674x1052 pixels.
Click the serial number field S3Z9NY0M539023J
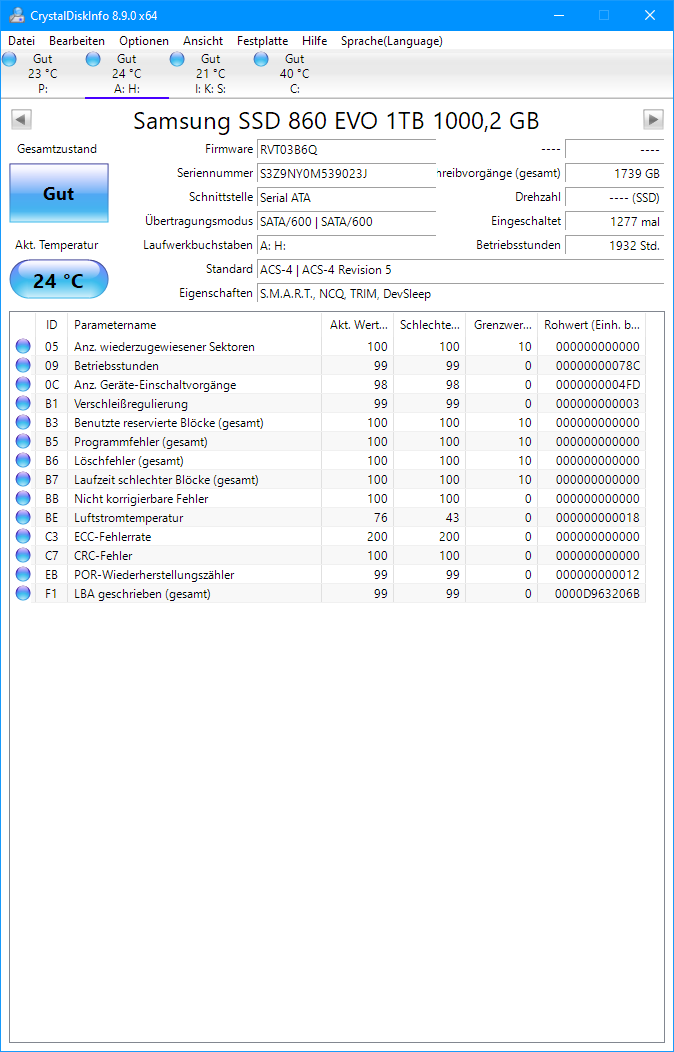click(x=347, y=173)
